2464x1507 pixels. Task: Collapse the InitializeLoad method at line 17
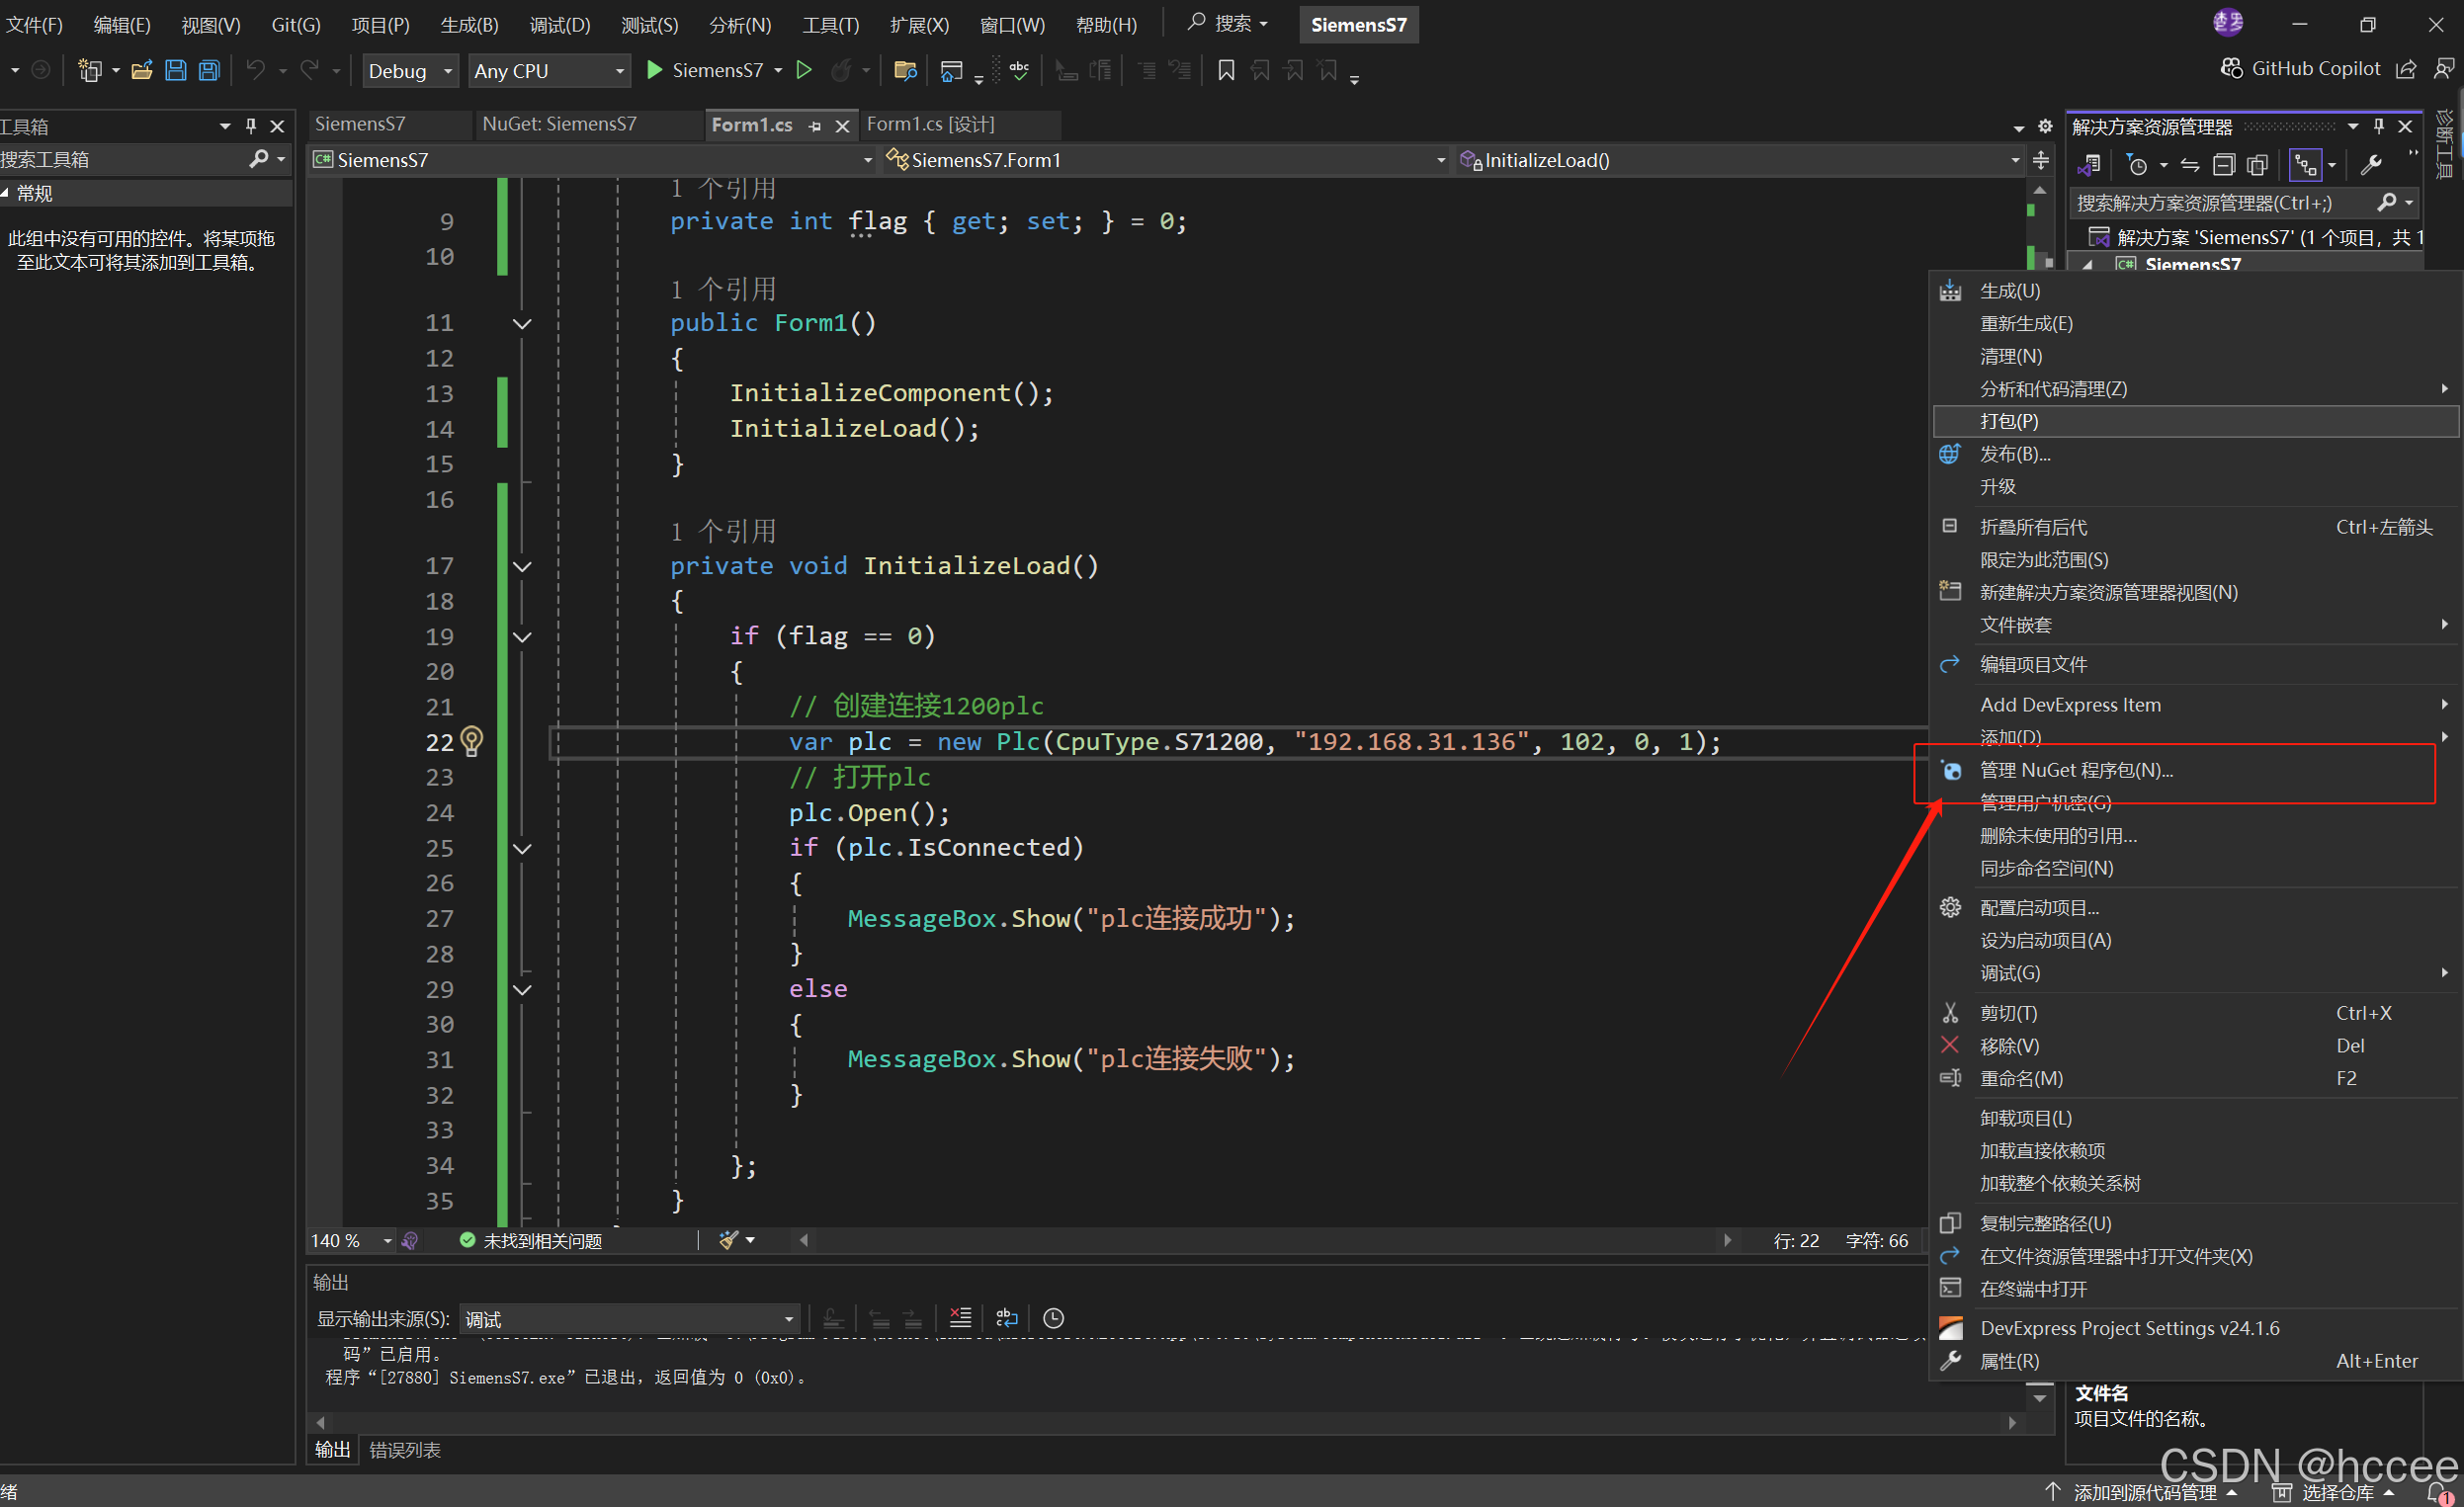(522, 566)
